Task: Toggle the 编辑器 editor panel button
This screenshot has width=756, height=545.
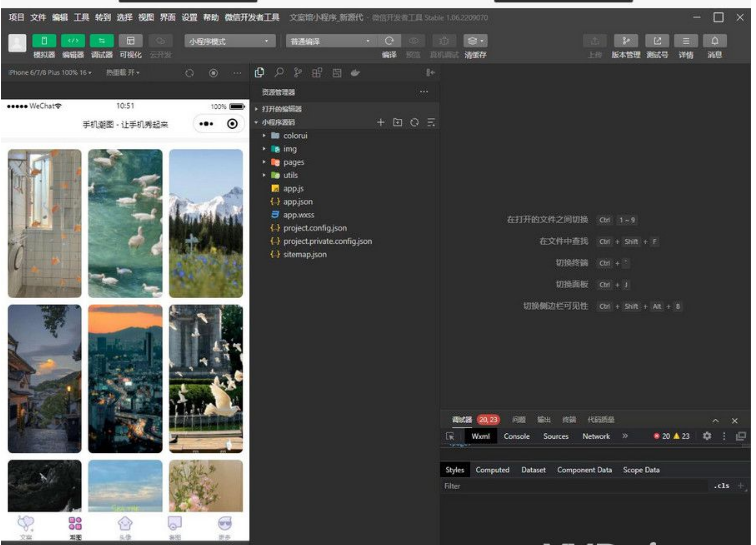Action: point(73,41)
